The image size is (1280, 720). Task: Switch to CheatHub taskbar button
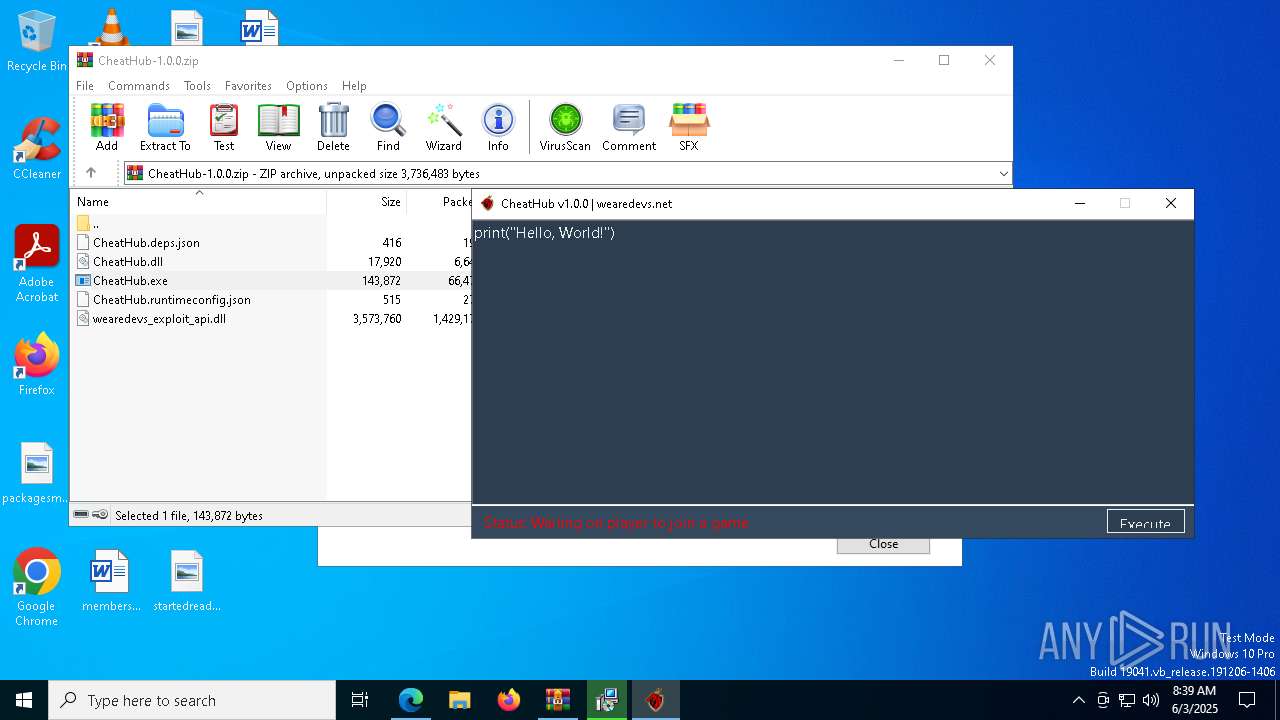655,700
